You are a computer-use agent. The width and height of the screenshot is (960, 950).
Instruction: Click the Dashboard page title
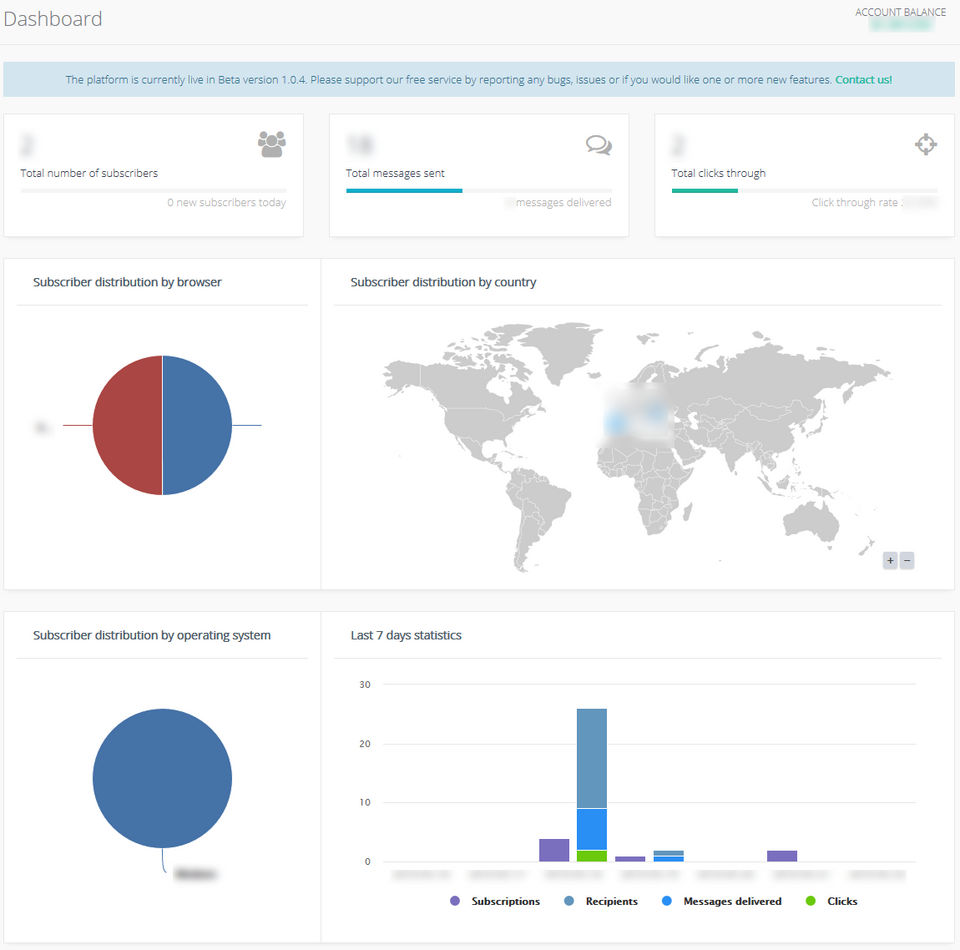[53, 19]
